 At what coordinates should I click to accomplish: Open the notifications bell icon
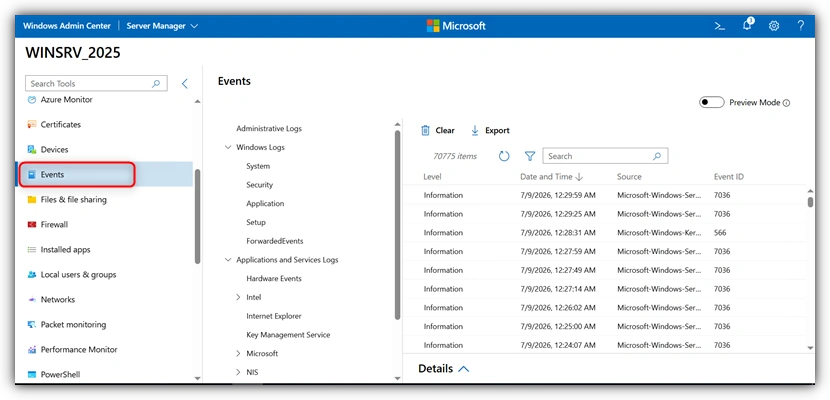[x=747, y=25]
